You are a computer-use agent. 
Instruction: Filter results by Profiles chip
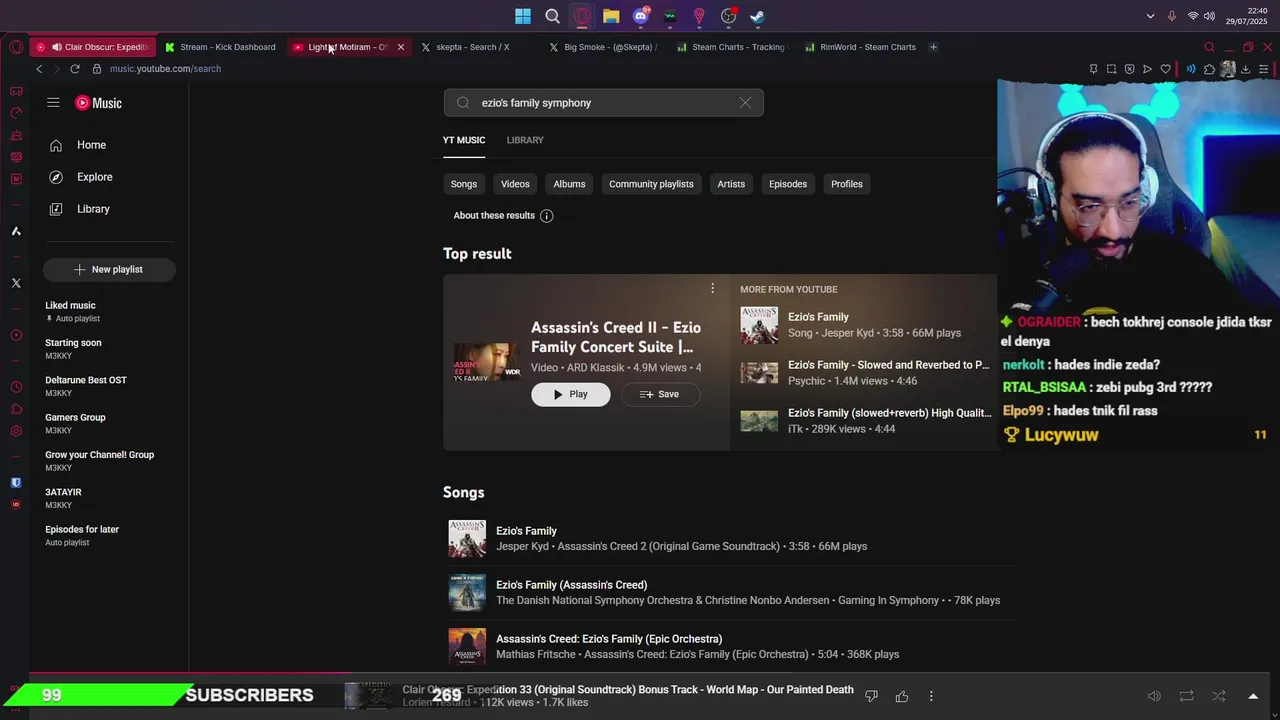(847, 184)
